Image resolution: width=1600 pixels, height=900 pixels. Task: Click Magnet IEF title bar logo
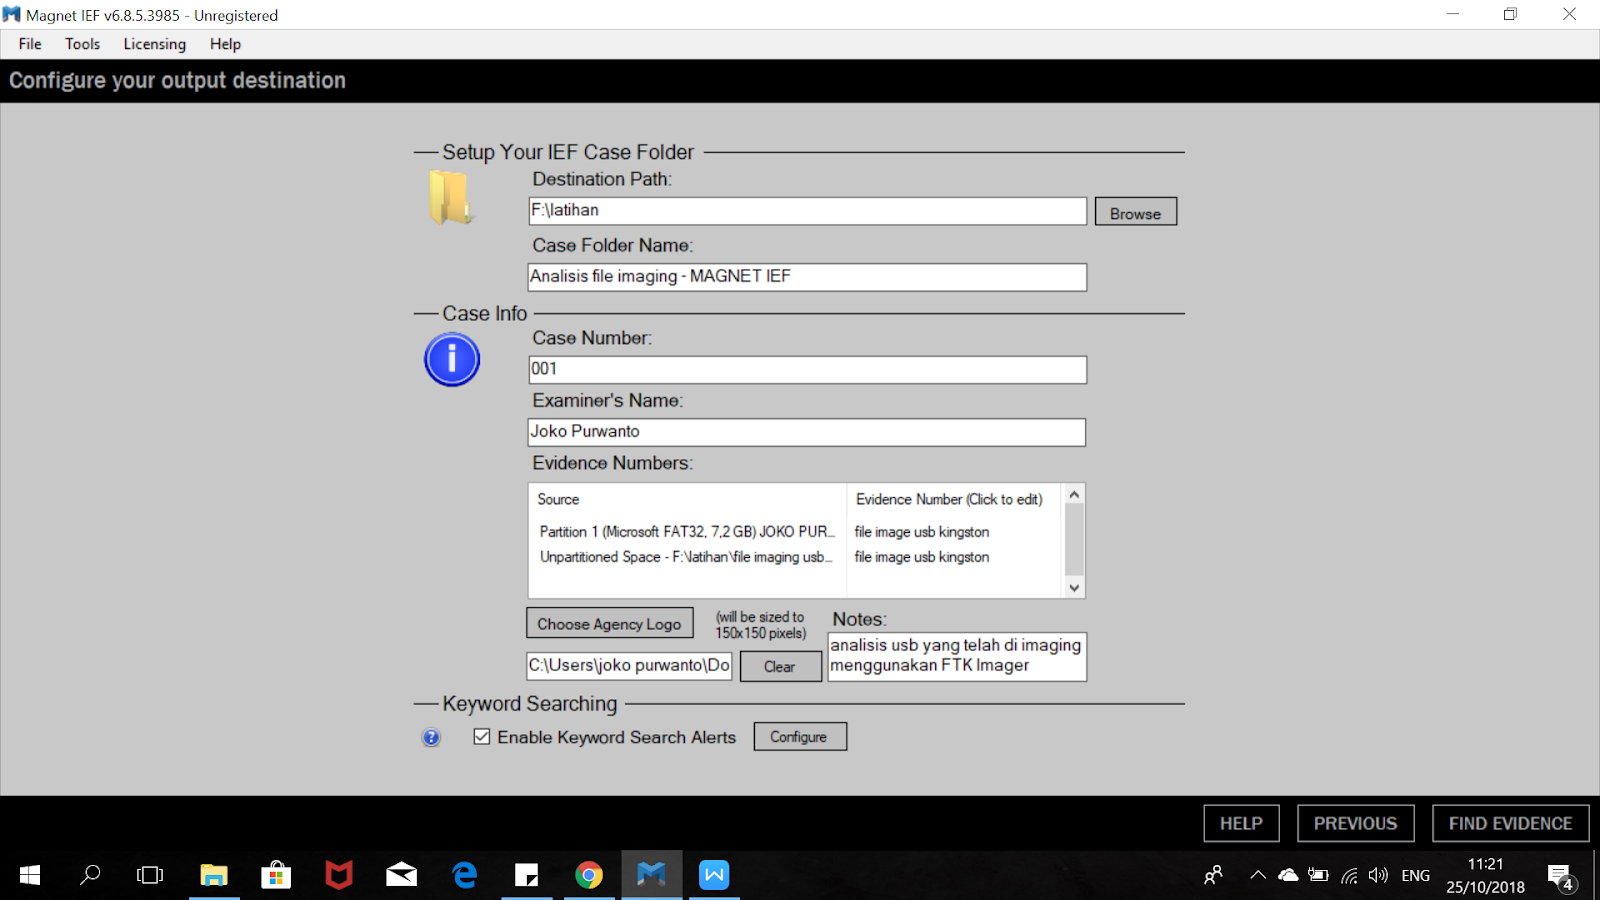point(12,15)
